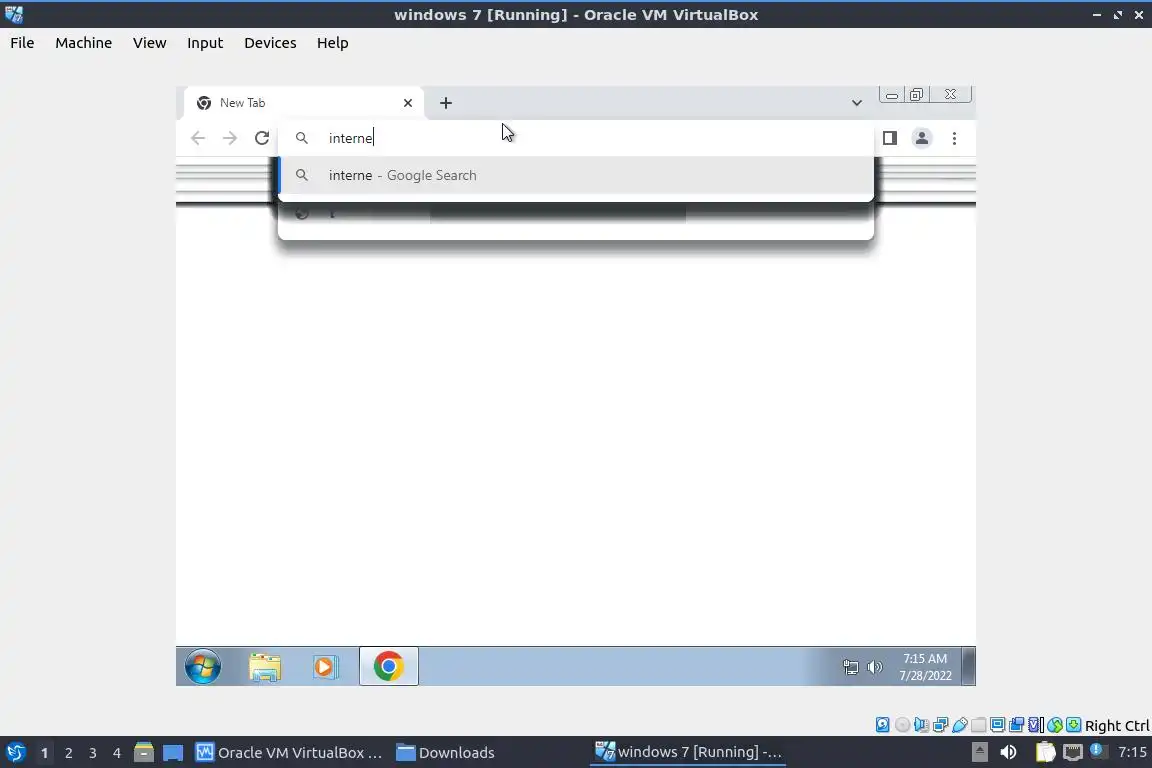Open host desktop application menu bird icon

[15, 753]
